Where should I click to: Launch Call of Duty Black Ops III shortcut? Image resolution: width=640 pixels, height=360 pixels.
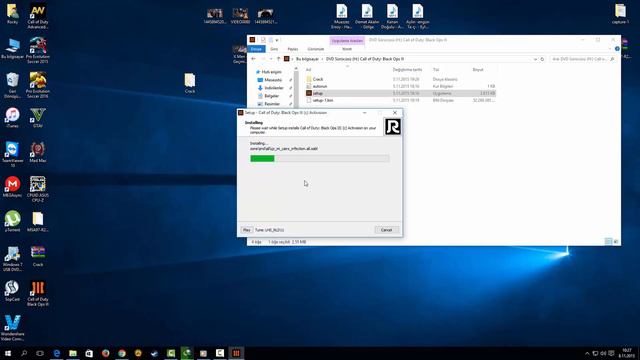tap(38, 293)
